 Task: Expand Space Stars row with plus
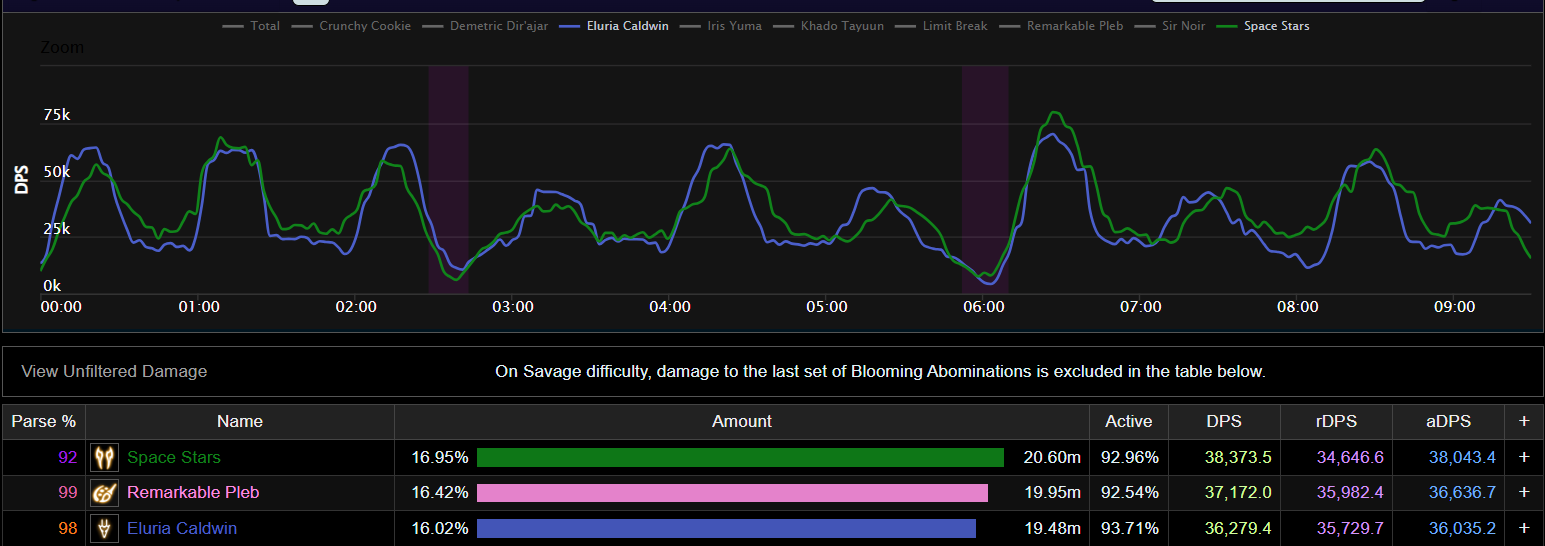pyautogui.click(x=1524, y=457)
